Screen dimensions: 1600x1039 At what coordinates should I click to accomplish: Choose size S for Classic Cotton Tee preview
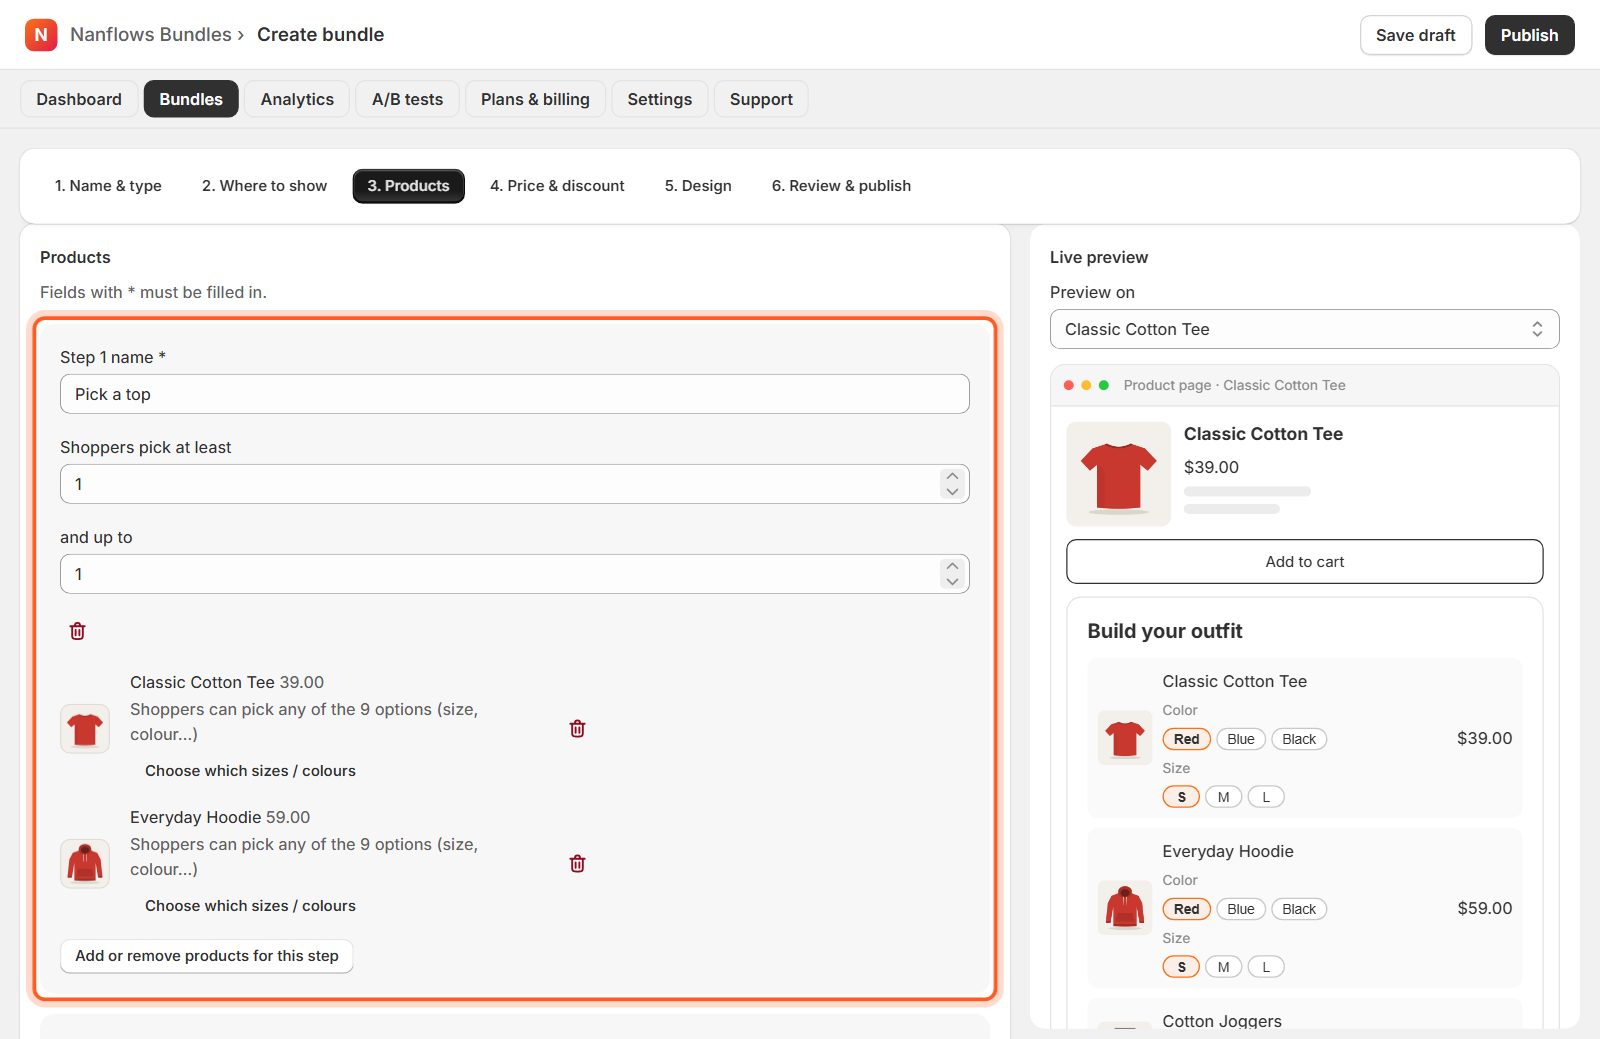(1181, 797)
